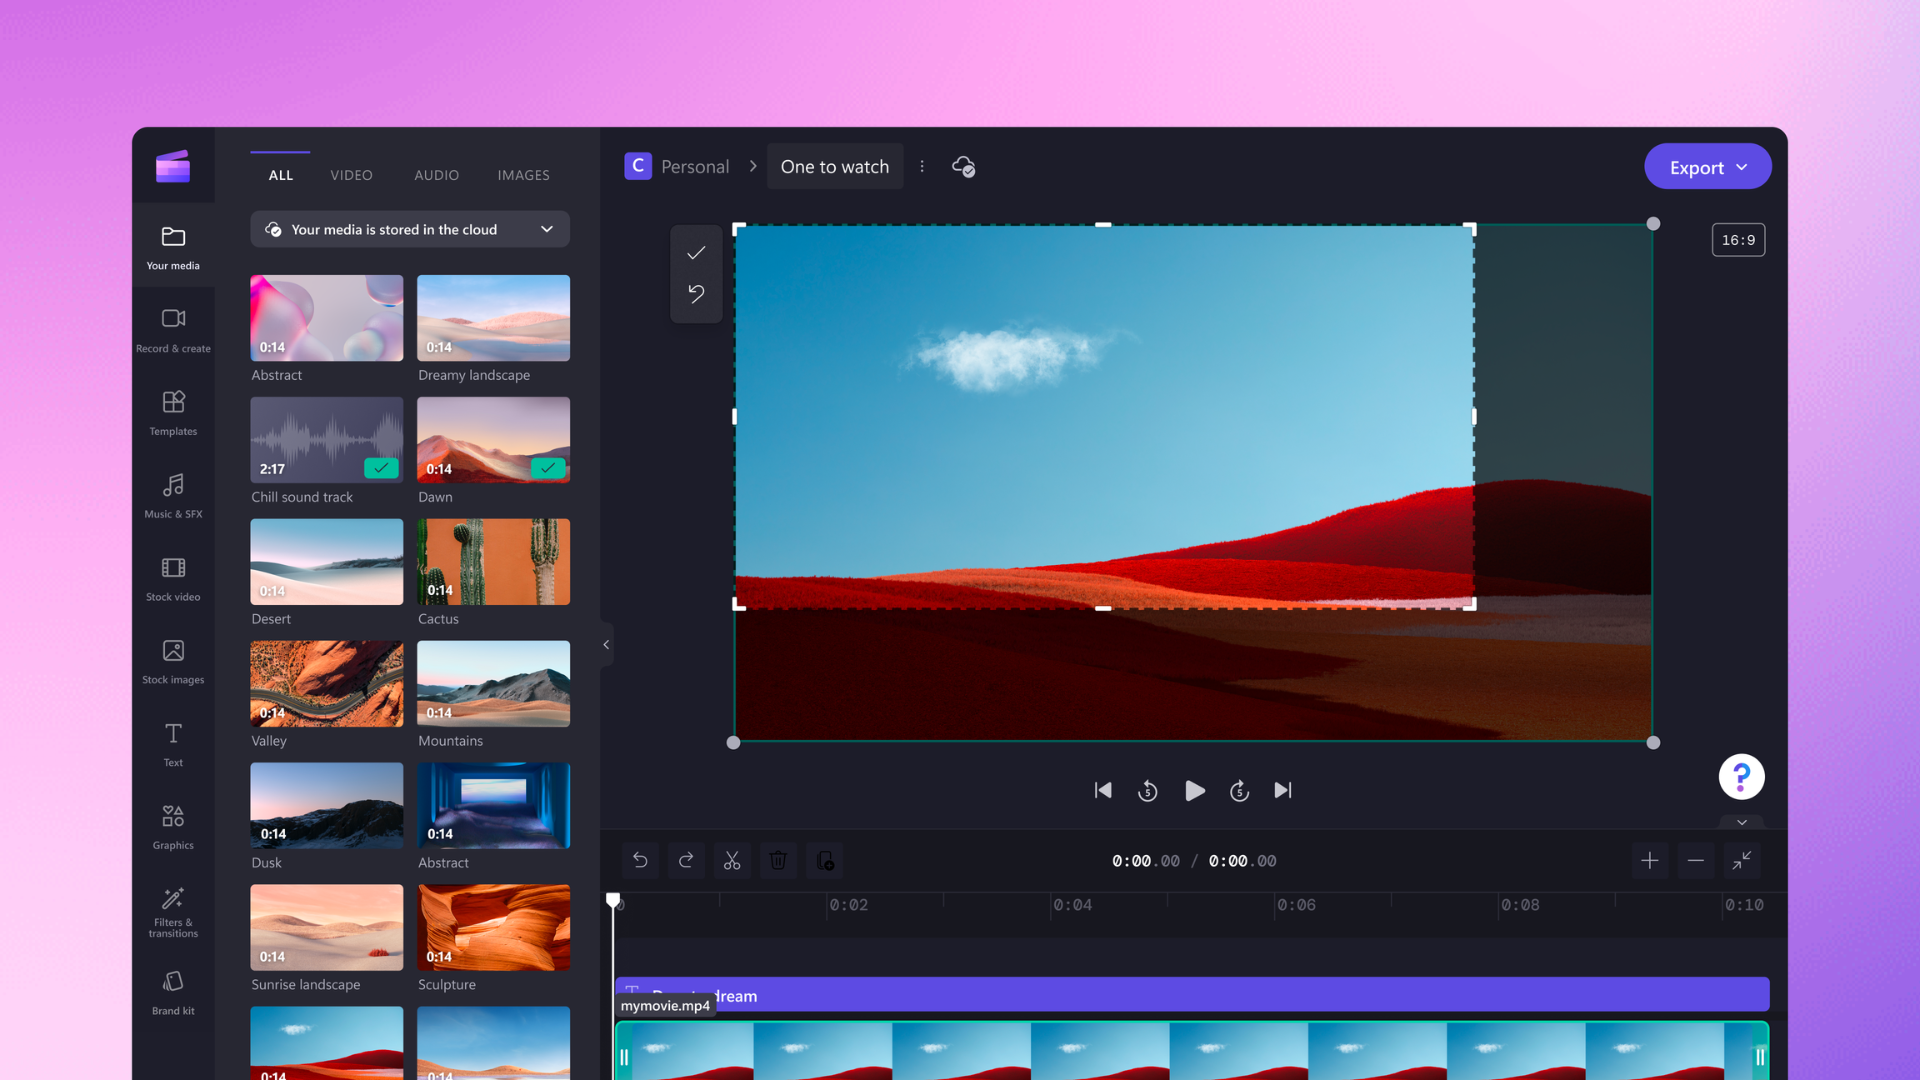Drag the timeline zoom slider to zoom in
This screenshot has height=1080, width=1920.
click(x=1650, y=860)
